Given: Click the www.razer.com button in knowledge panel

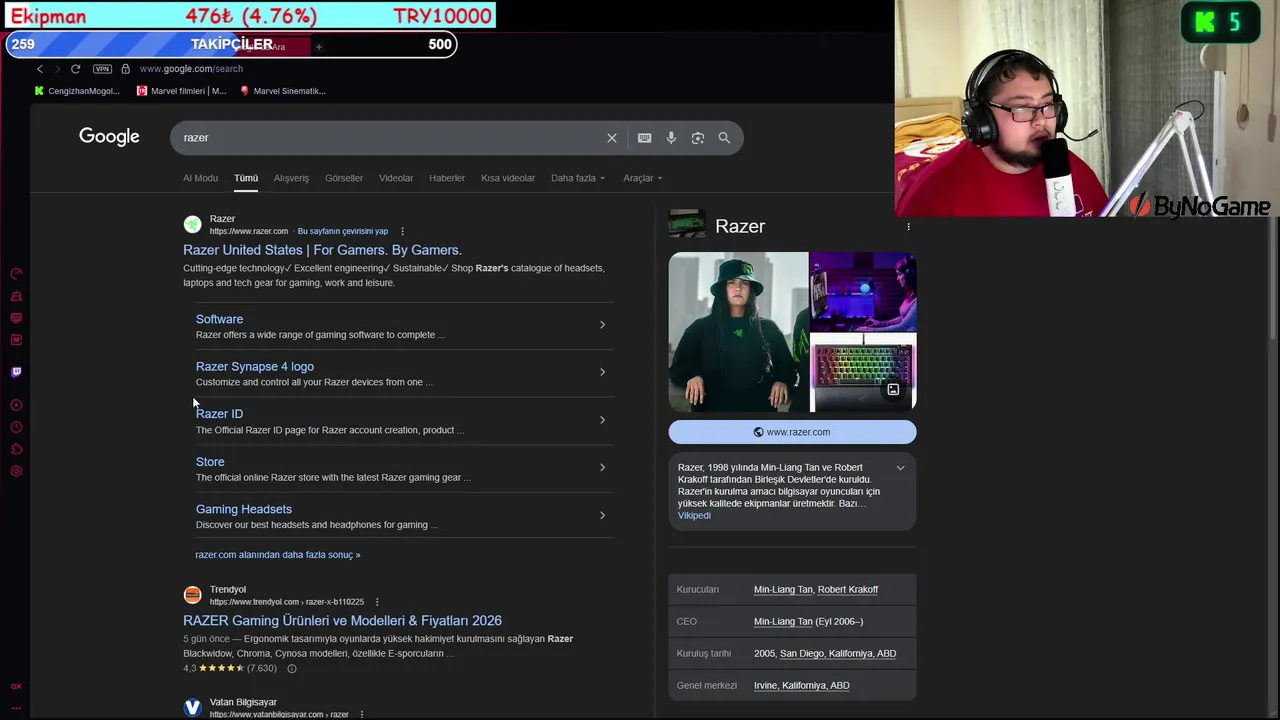Looking at the screenshot, I should [x=792, y=432].
